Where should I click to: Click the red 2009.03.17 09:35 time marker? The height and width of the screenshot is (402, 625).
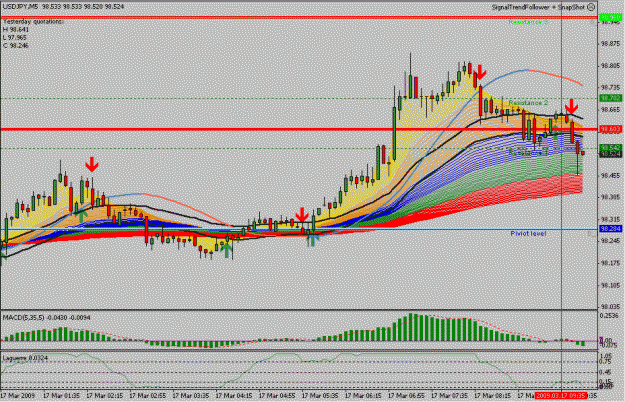pyautogui.click(x=561, y=396)
